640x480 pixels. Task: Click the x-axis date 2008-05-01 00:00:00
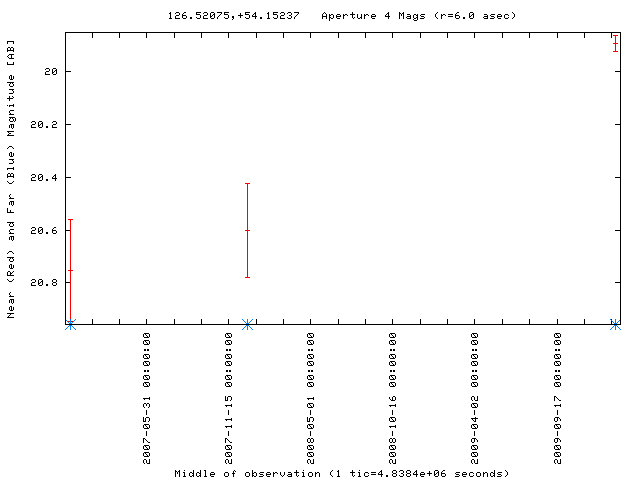(311, 398)
